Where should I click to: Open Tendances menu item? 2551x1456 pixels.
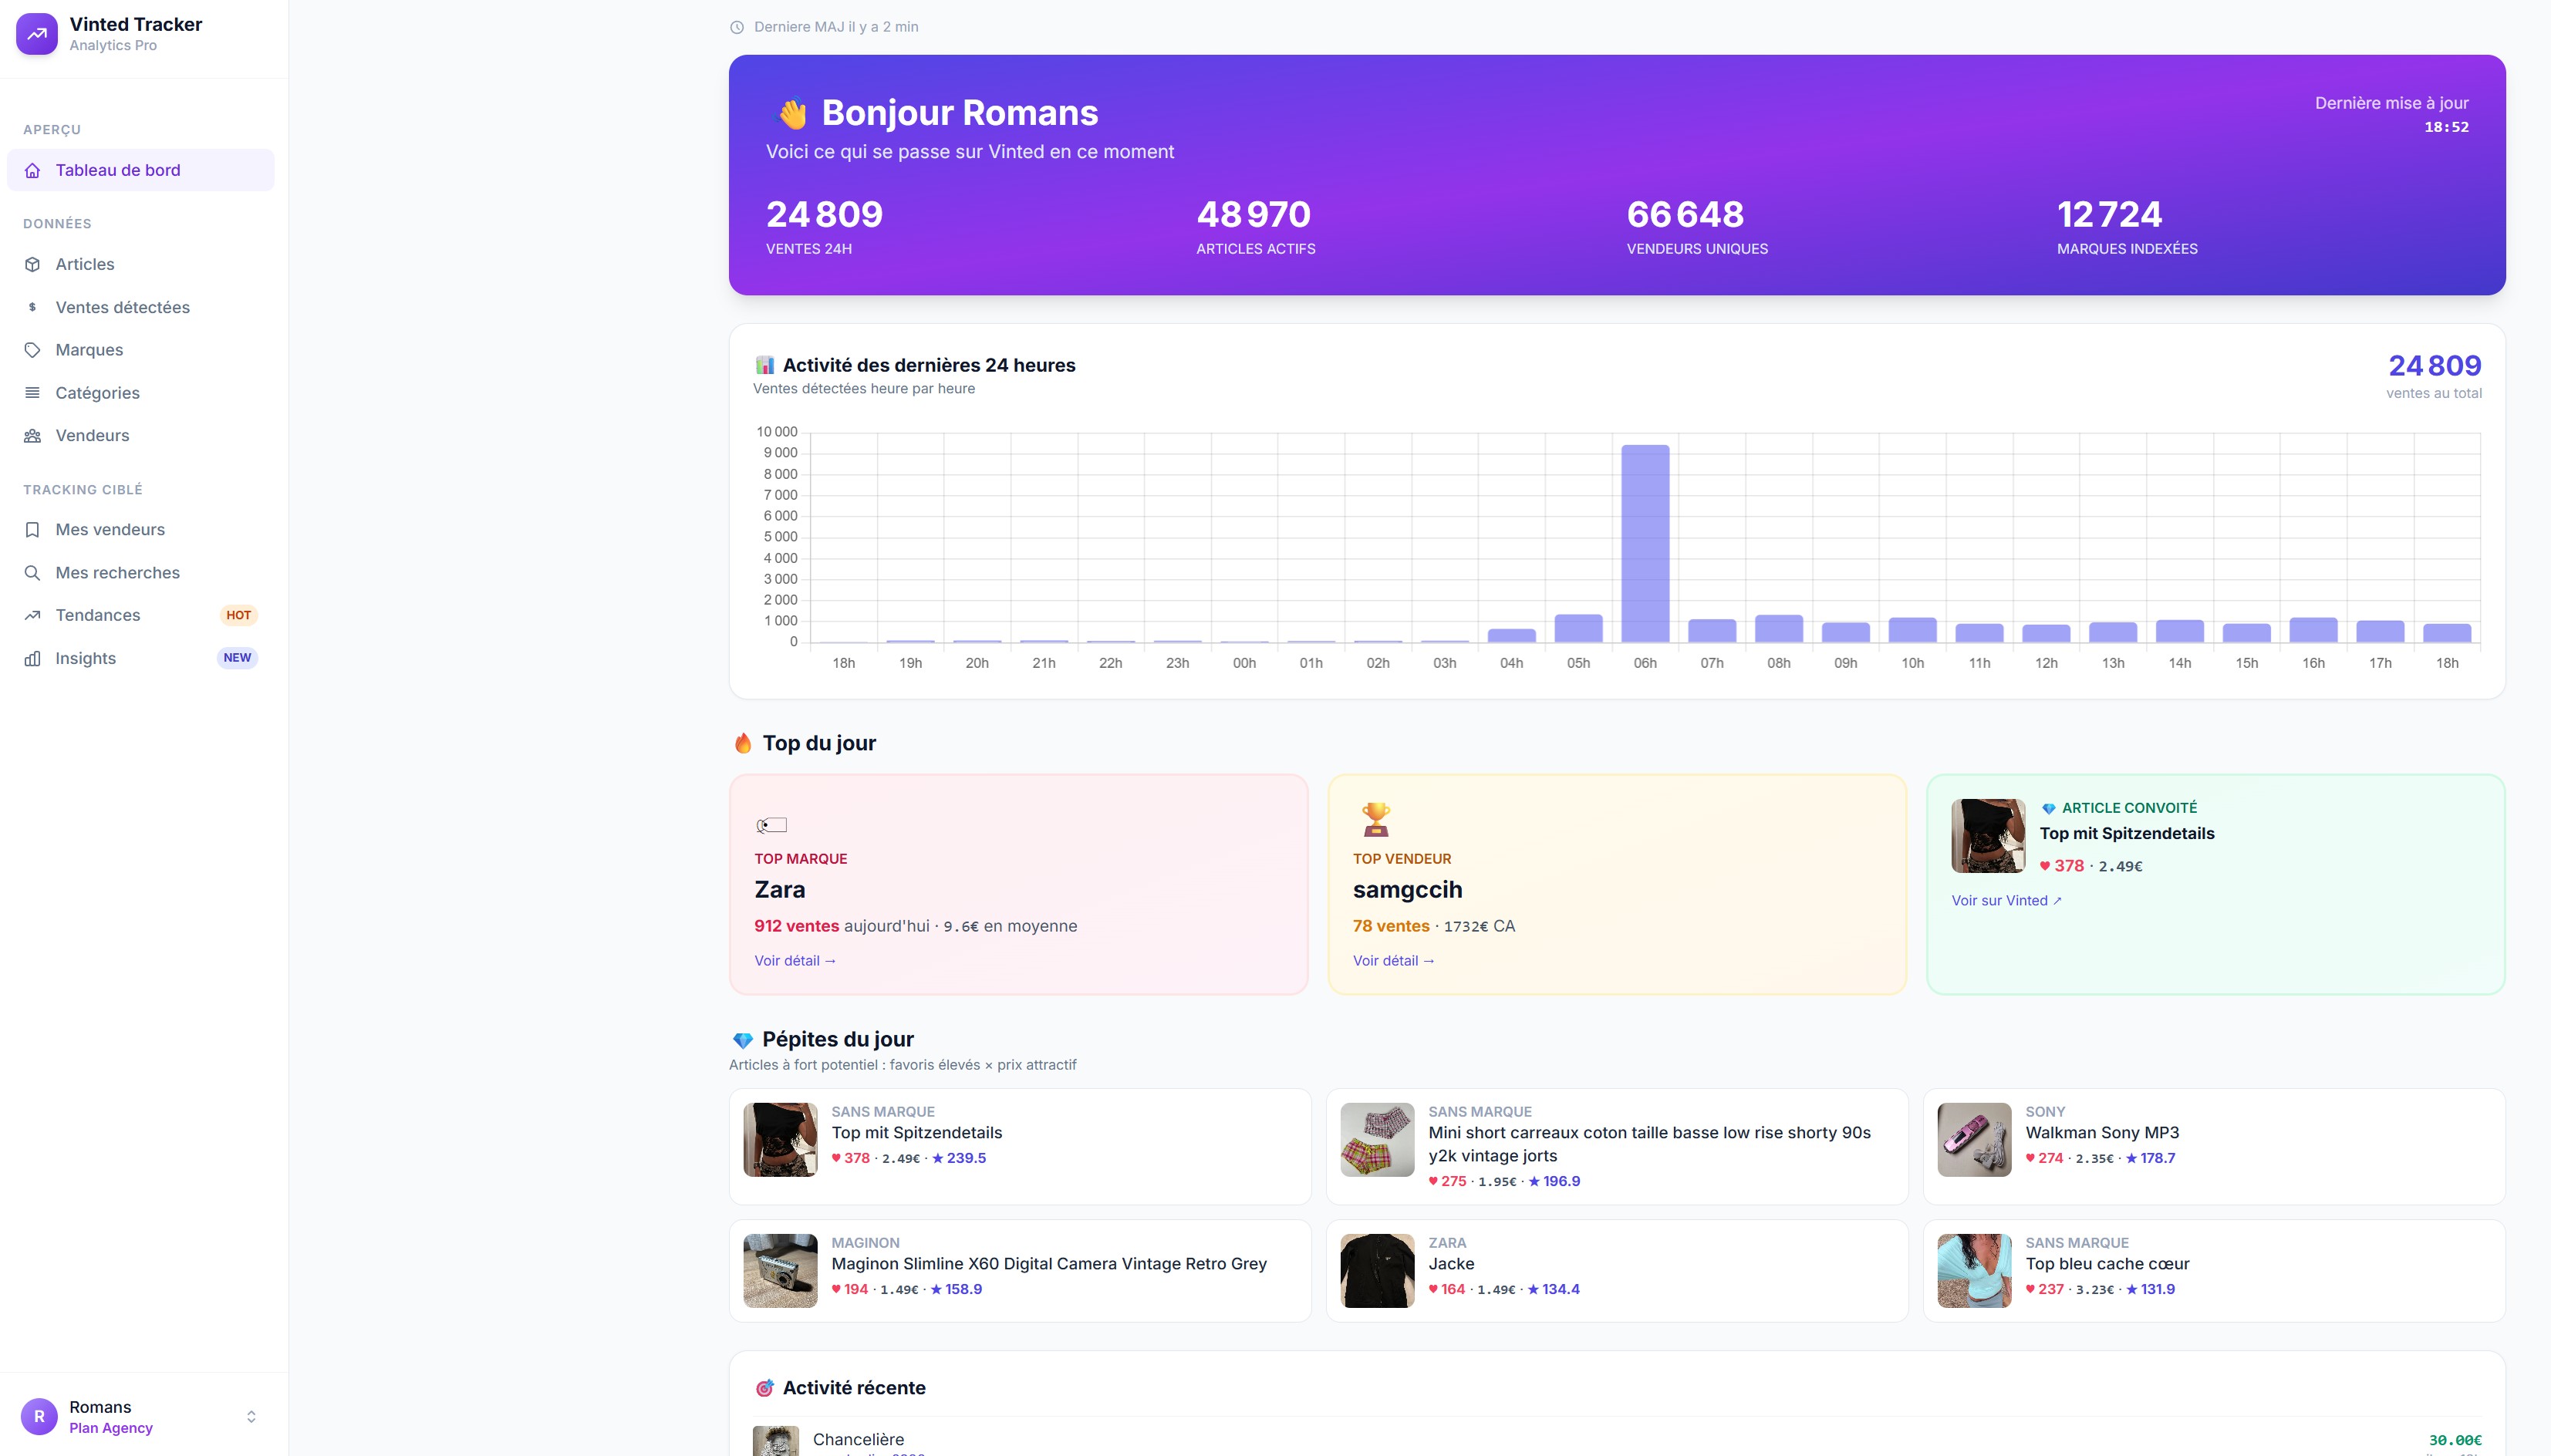(141, 615)
